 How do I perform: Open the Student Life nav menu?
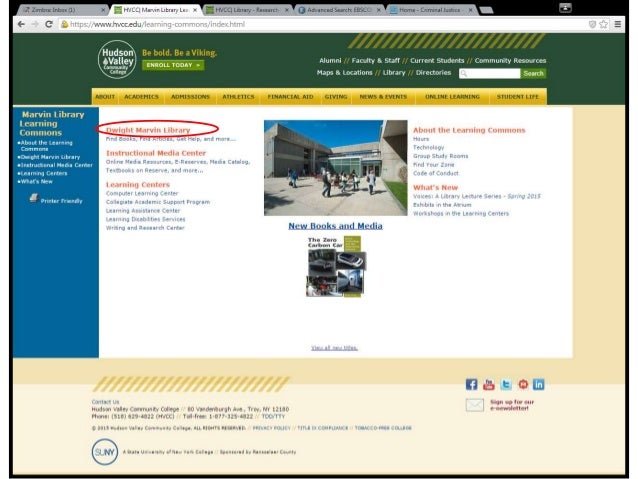(518, 97)
